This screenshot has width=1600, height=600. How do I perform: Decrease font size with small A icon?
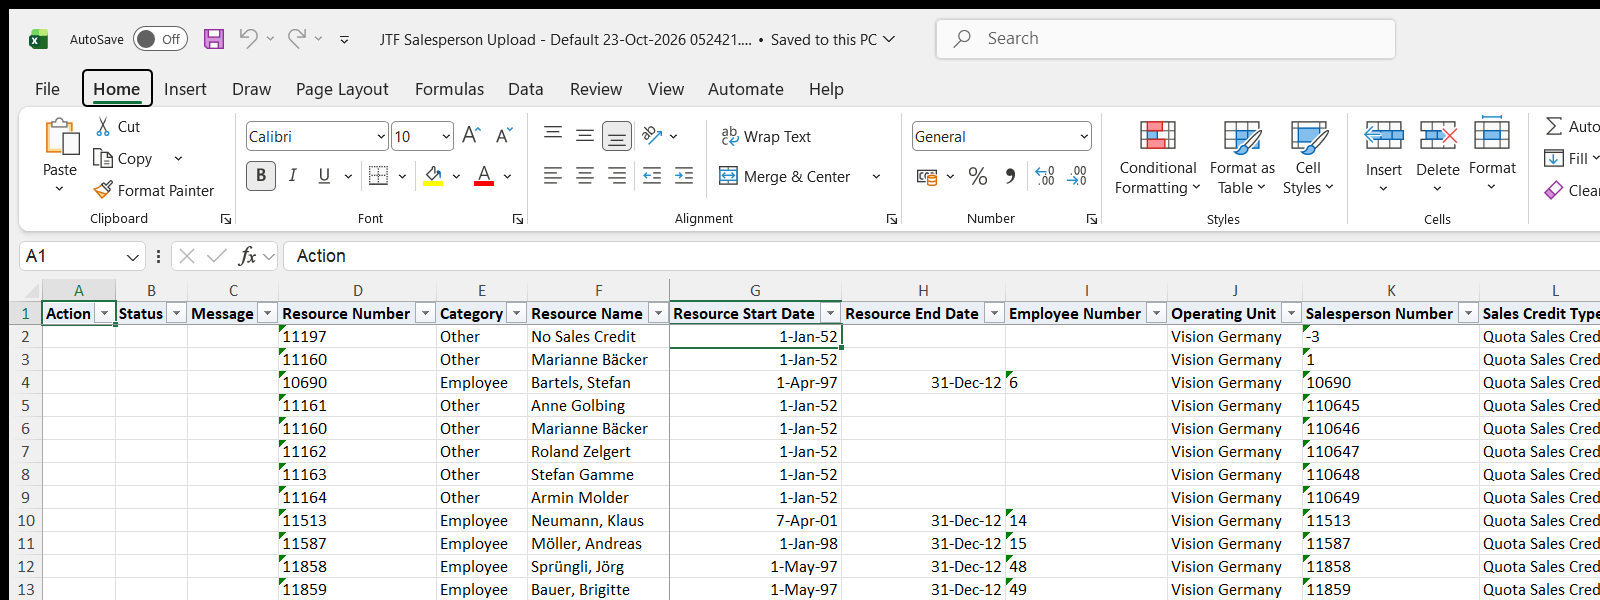(x=504, y=136)
